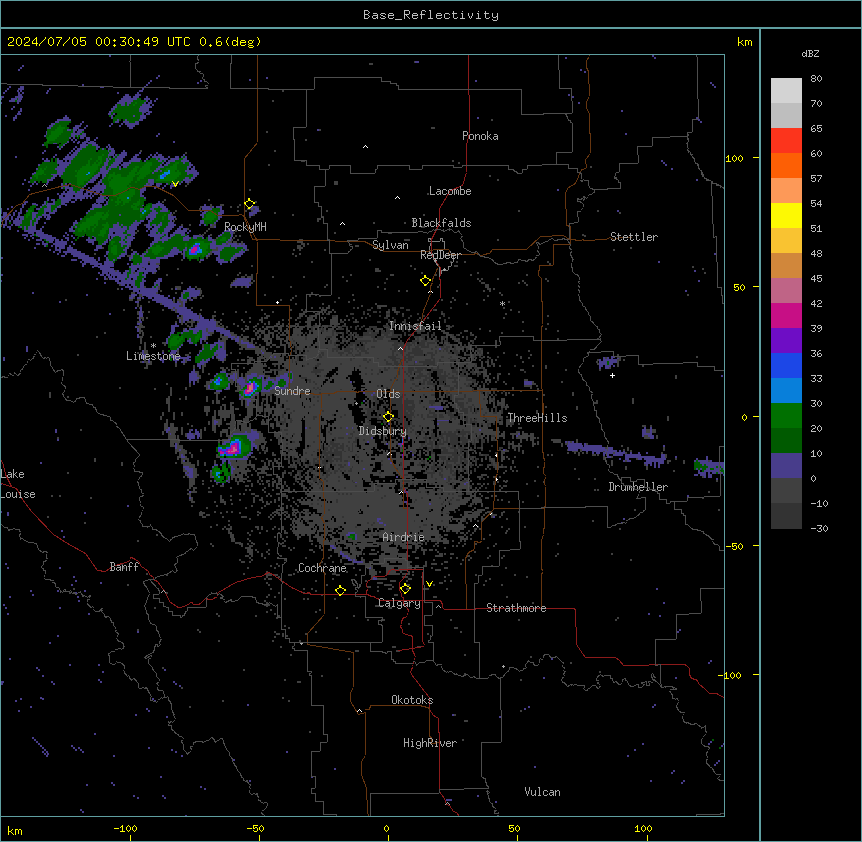
Task: Pick the bright yellow 51-54 dBZ legend swatch
Action: [x=786, y=215]
